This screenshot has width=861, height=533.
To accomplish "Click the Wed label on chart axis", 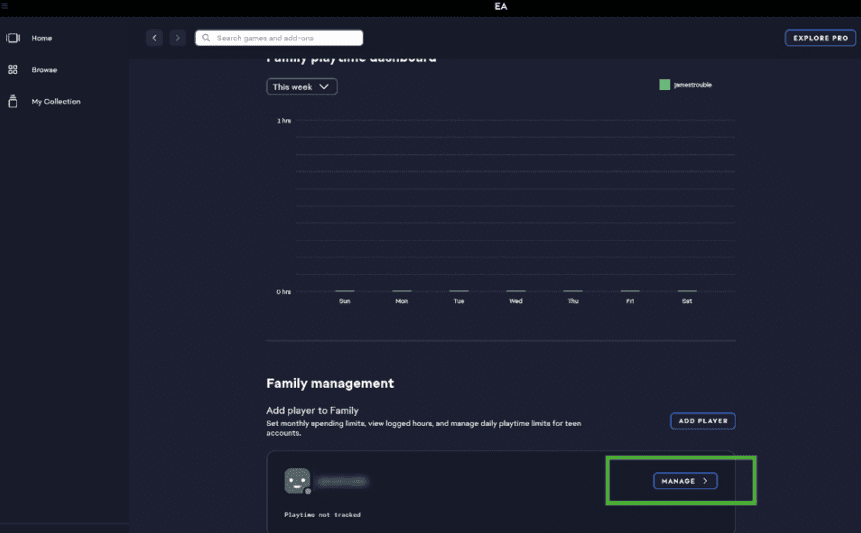I will (x=516, y=301).
